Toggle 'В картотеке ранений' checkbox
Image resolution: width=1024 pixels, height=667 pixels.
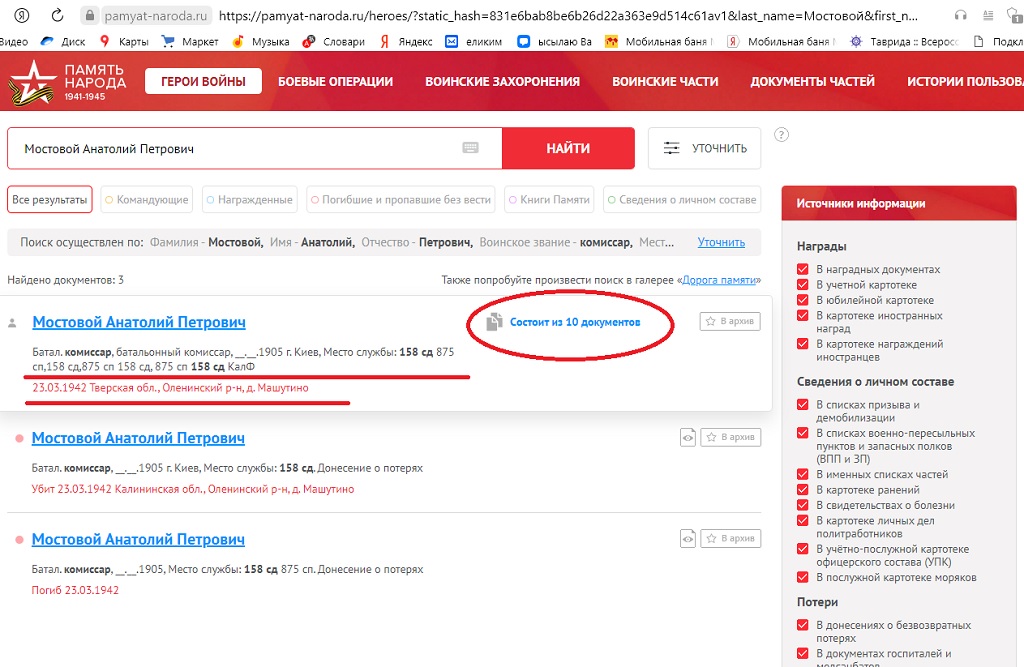(x=803, y=490)
